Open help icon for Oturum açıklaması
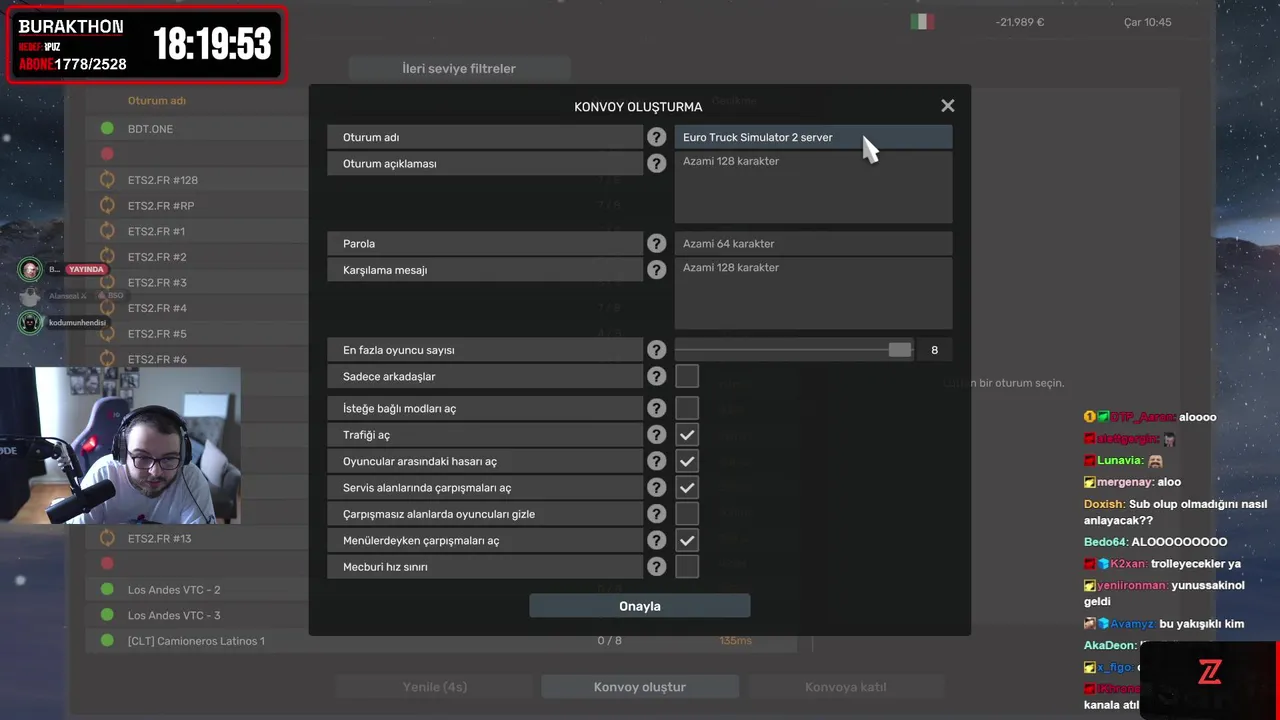 656,163
